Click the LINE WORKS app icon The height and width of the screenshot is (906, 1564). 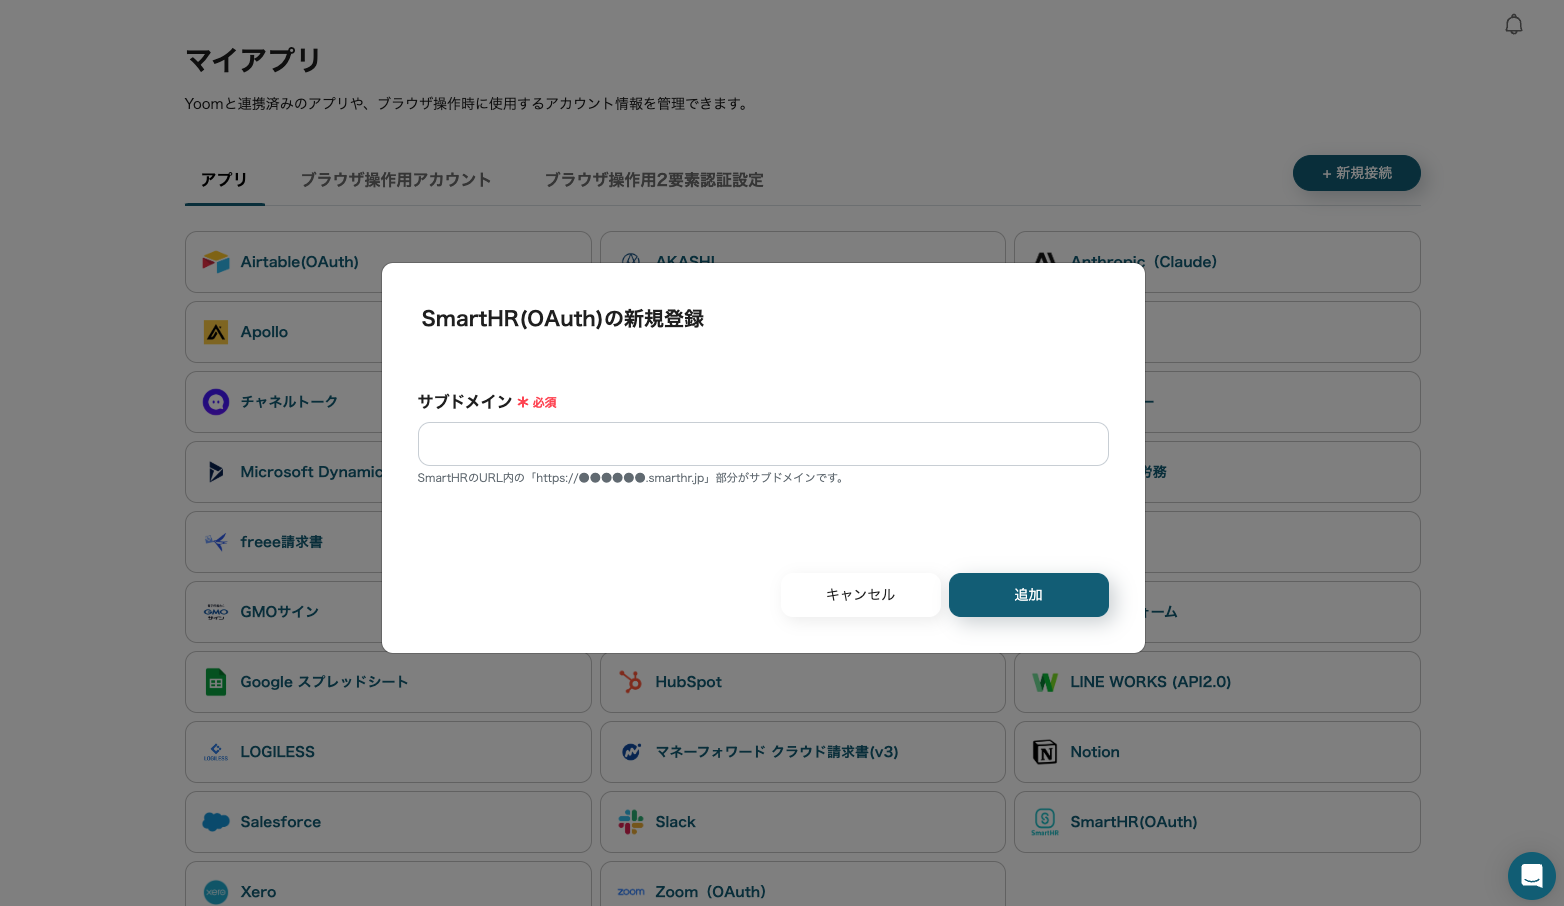pos(1045,682)
